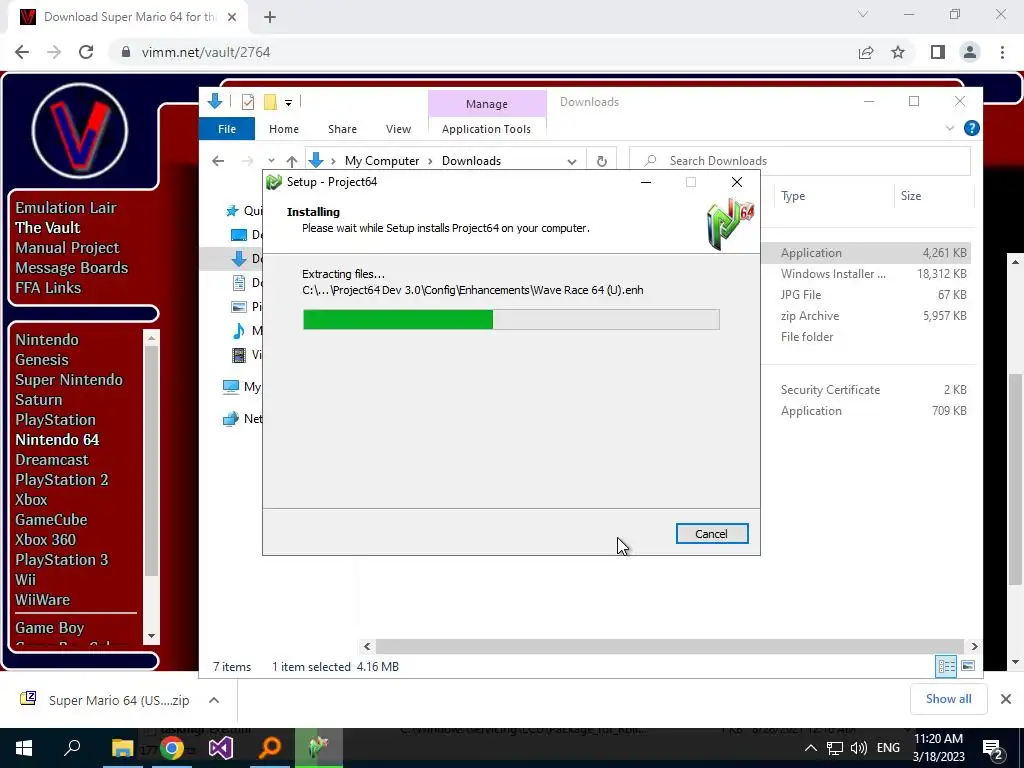Open Message Boards link
The height and width of the screenshot is (768, 1024).
[x=71, y=268]
